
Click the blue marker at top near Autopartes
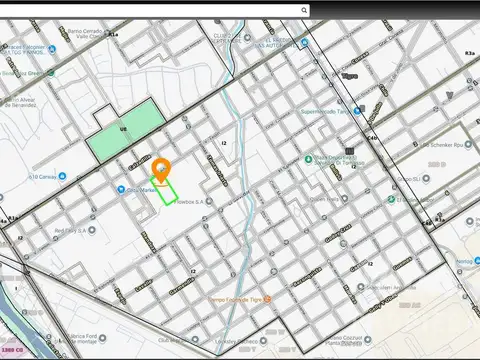click(x=304, y=43)
